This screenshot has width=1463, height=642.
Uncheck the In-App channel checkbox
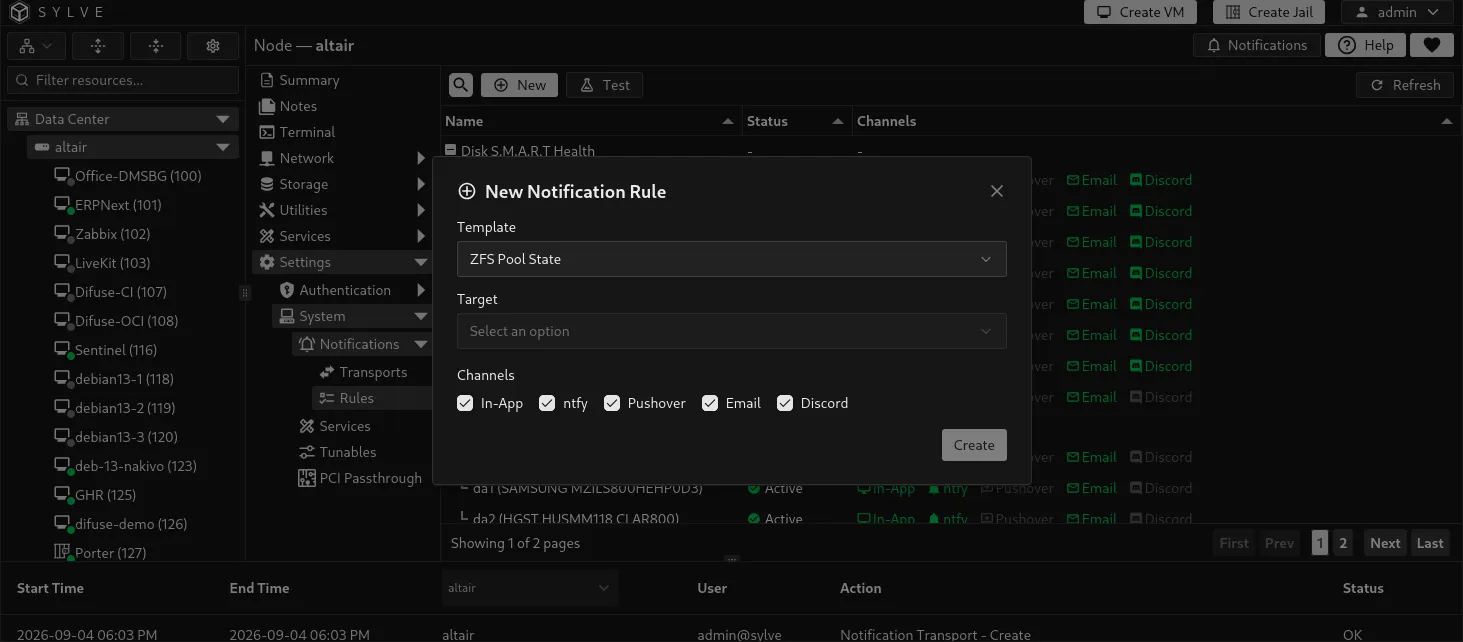[x=465, y=403]
